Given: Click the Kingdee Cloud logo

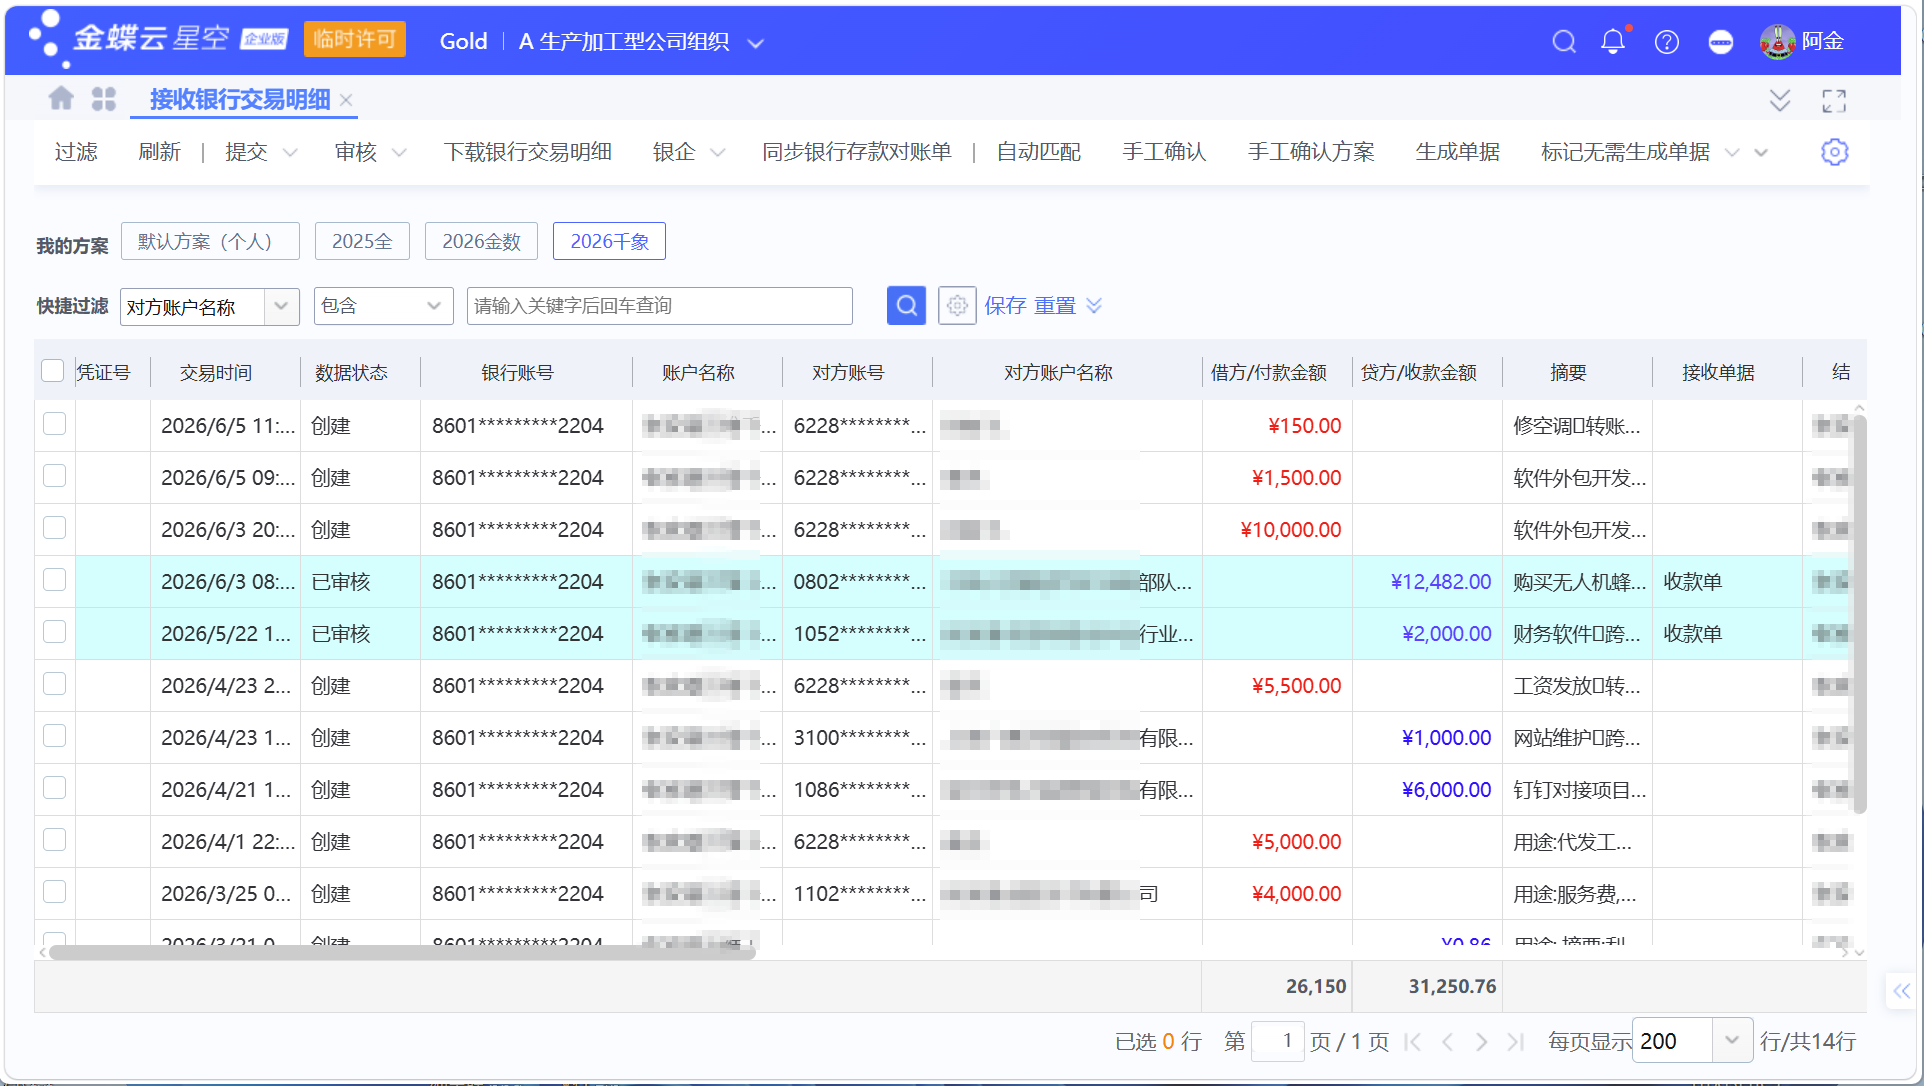Looking at the screenshot, I should [x=160, y=39].
